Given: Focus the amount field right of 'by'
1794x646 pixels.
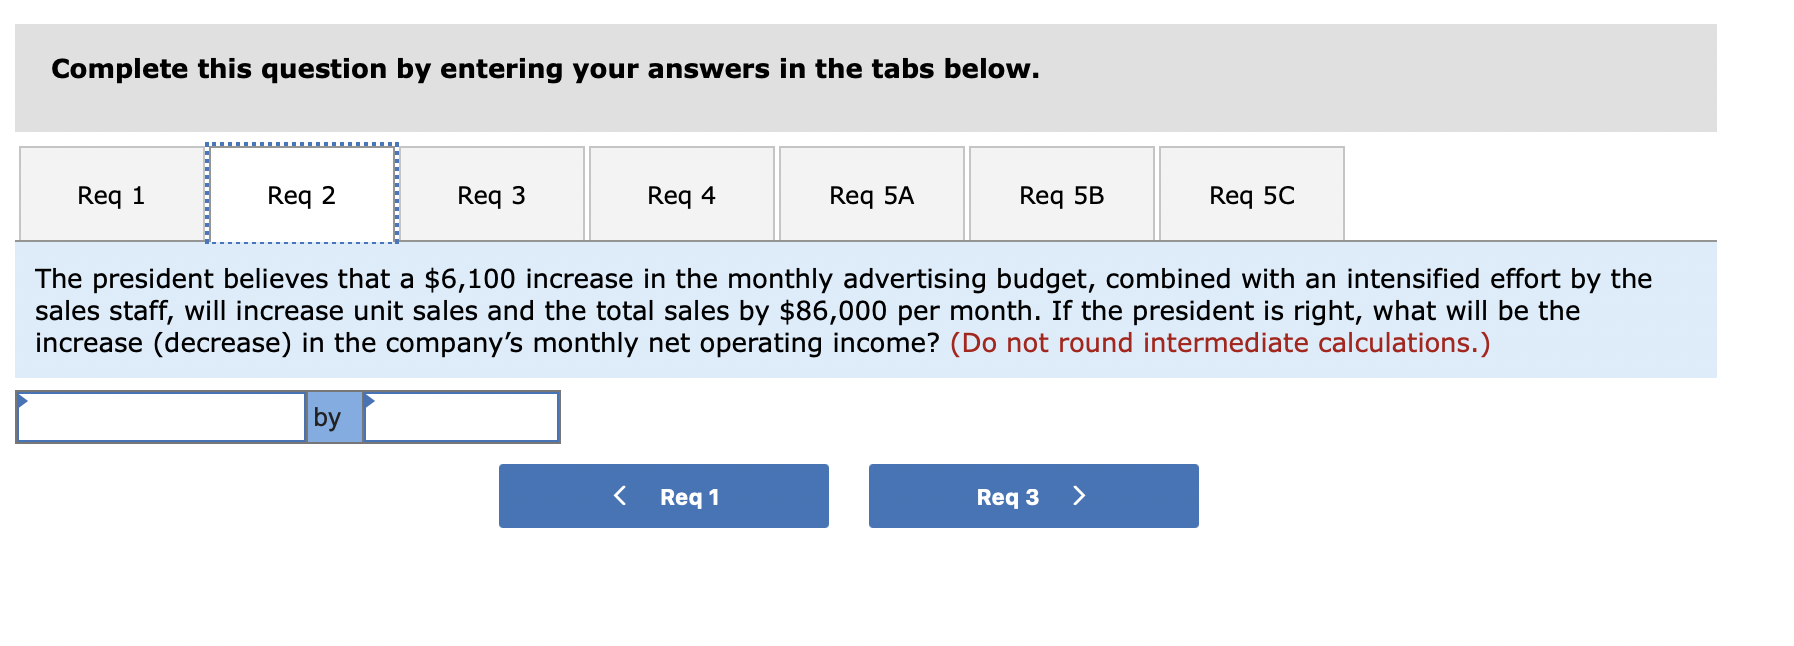Looking at the screenshot, I should (461, 418).
